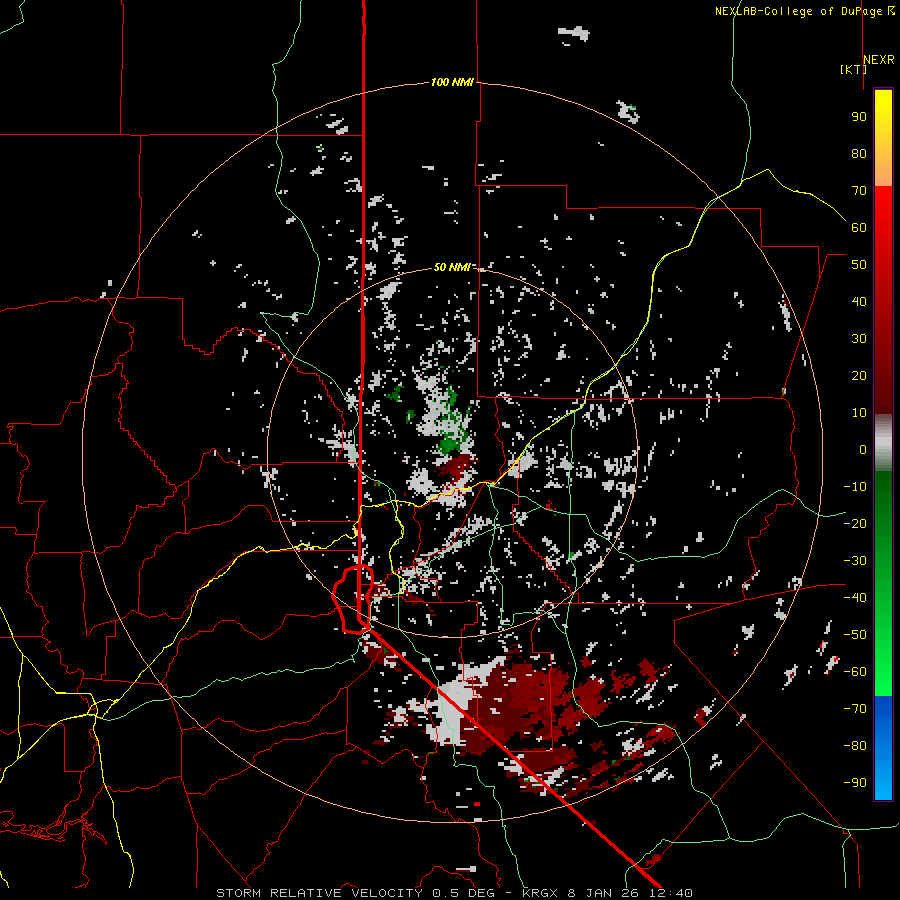Screen dimensions: 900x900
Task: Click the 20 value on velocity scale
Action: (x=859, y=376)
